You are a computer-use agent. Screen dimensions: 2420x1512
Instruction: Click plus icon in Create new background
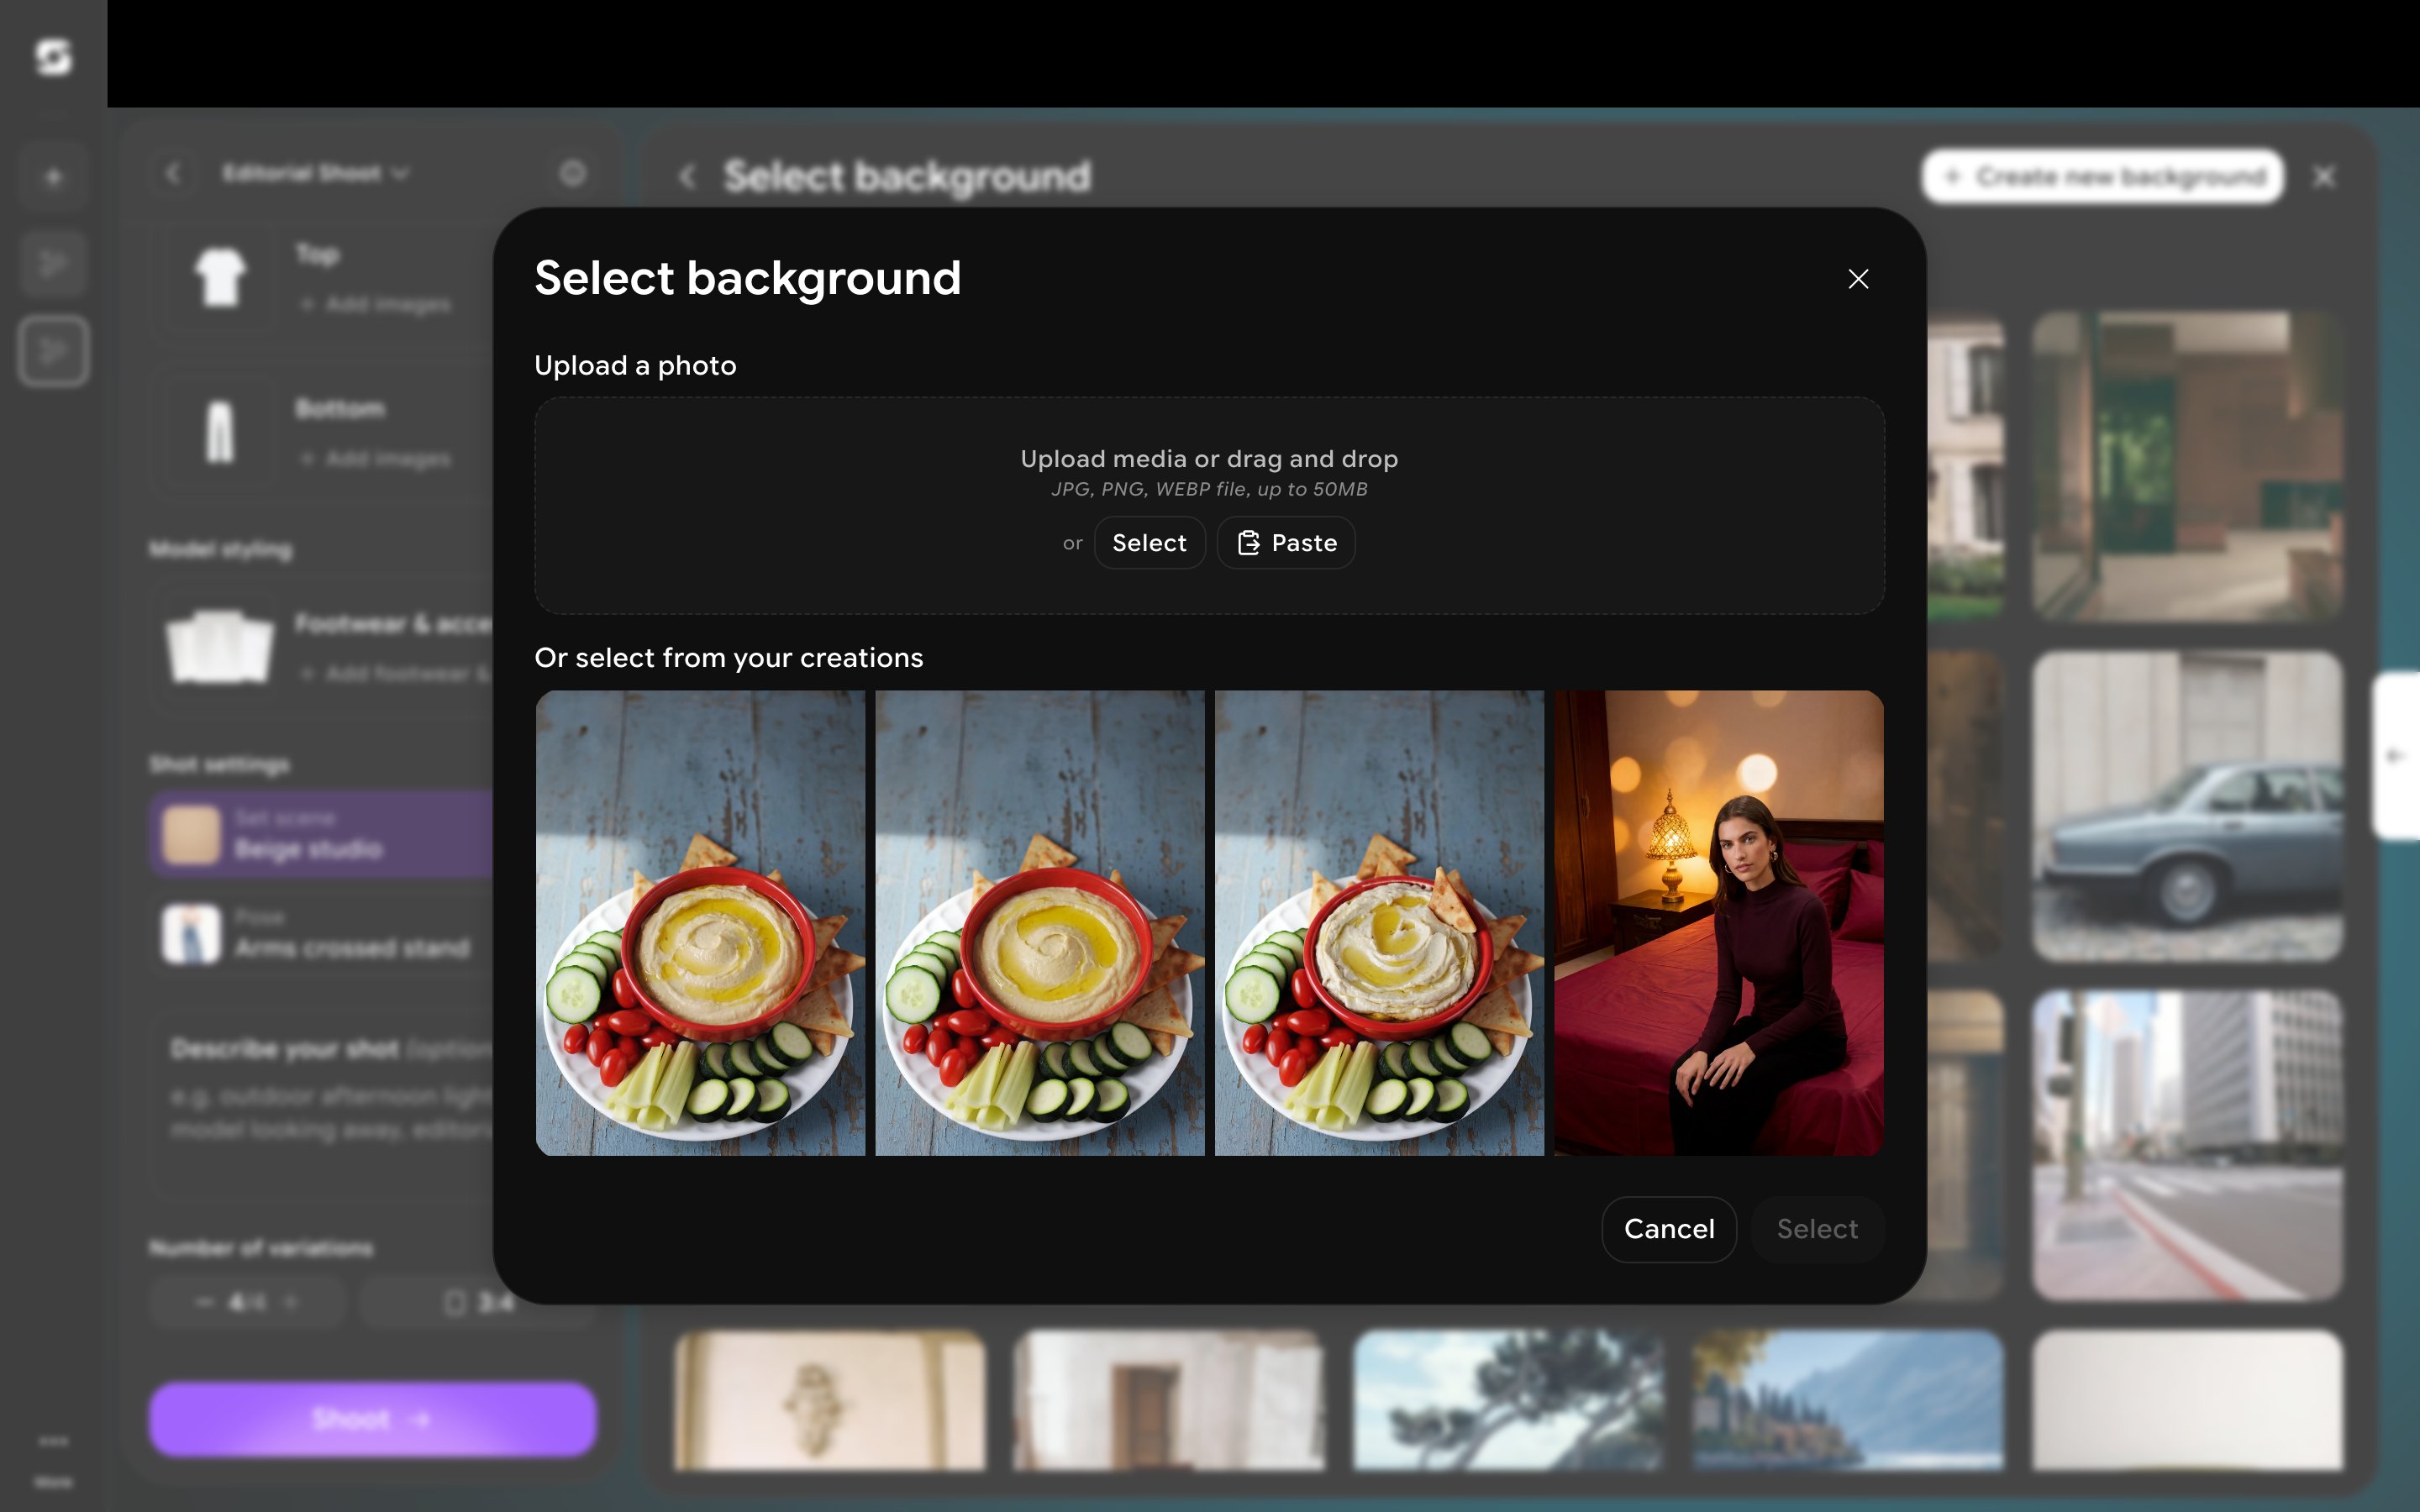1952,177
